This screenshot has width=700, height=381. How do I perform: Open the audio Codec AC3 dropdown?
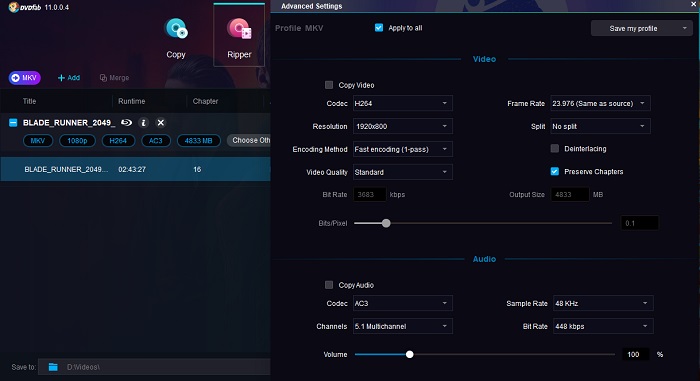[403, 303]
